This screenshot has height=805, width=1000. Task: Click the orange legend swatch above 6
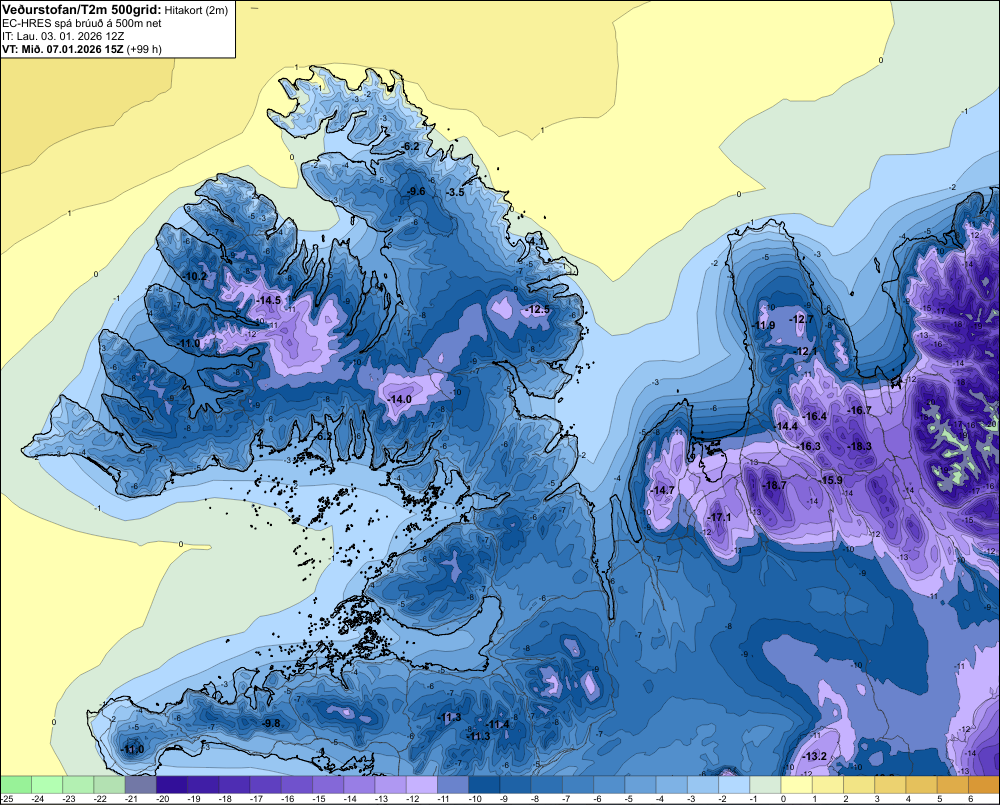[984, 784]
